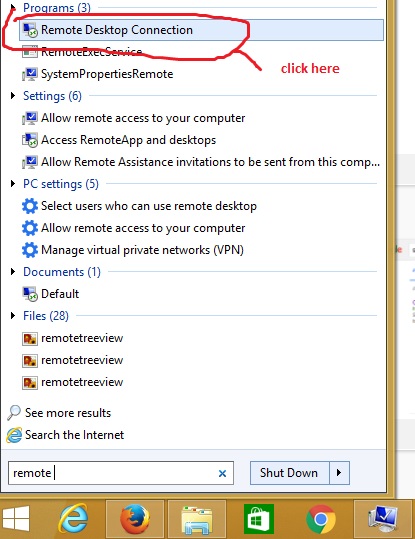Open SystemPropertiesRemote program
This screenshot has height=539, width=415.
pyautogui.click(x=107, y=74)
